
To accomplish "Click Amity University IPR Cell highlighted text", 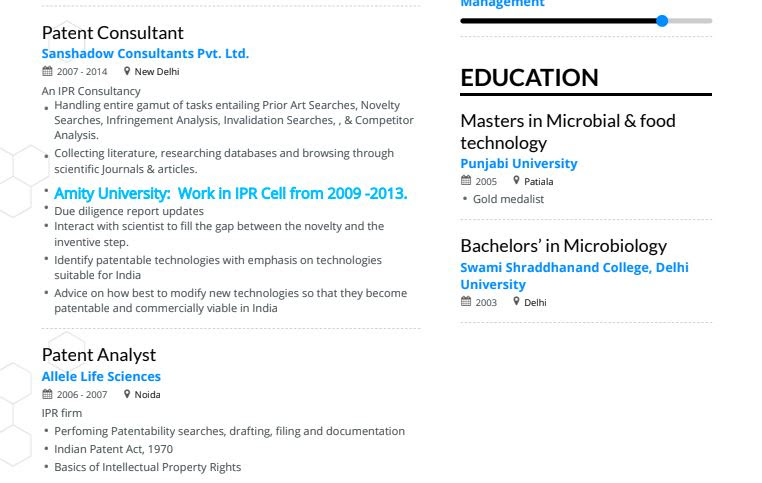I will (230, 193).
